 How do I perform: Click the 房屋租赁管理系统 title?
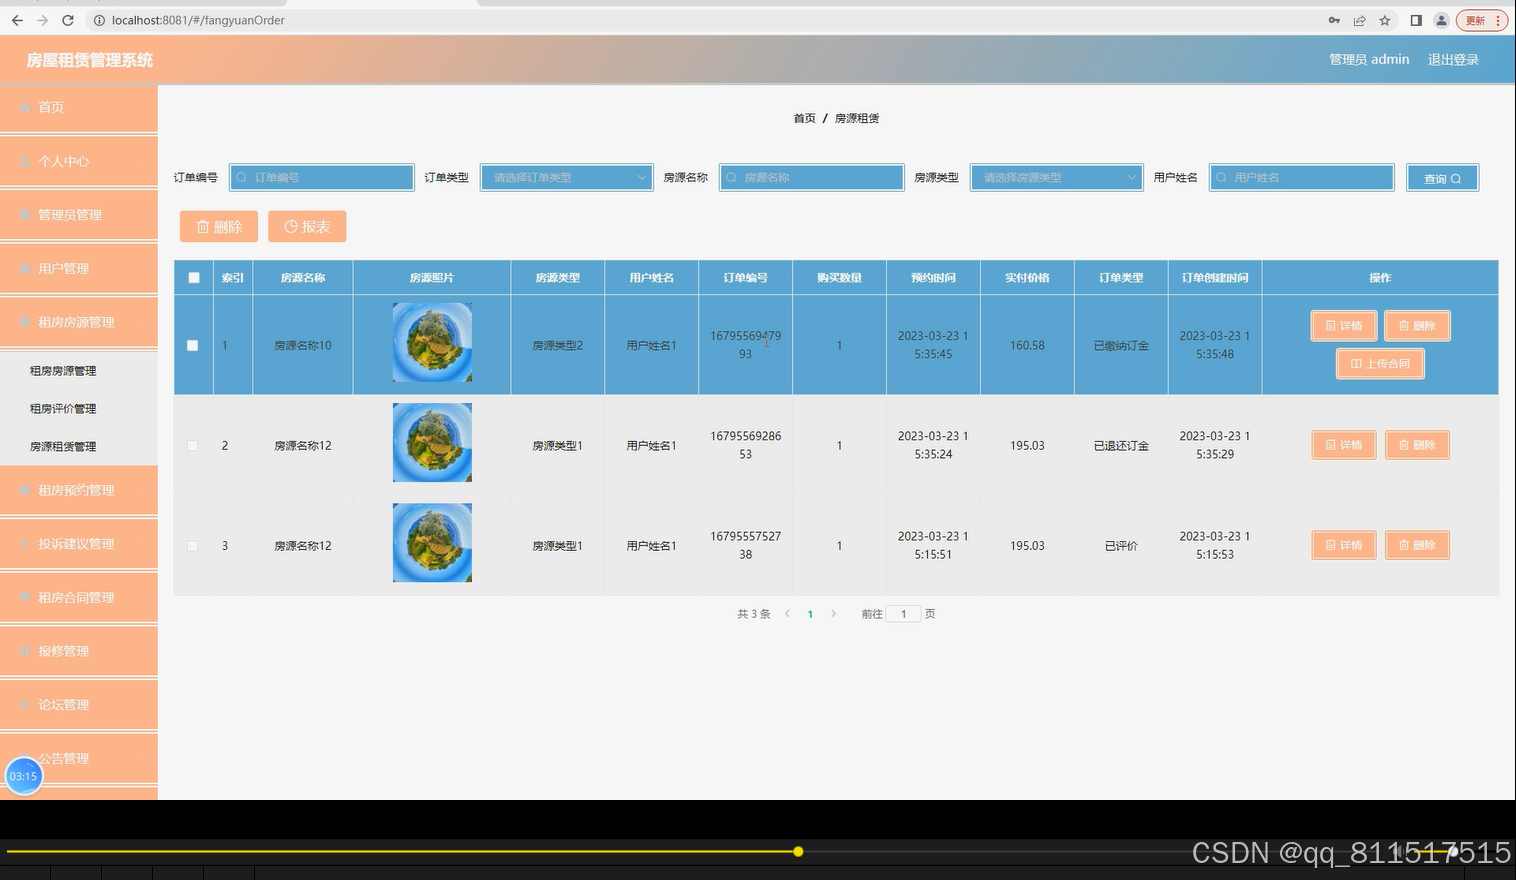90,60
